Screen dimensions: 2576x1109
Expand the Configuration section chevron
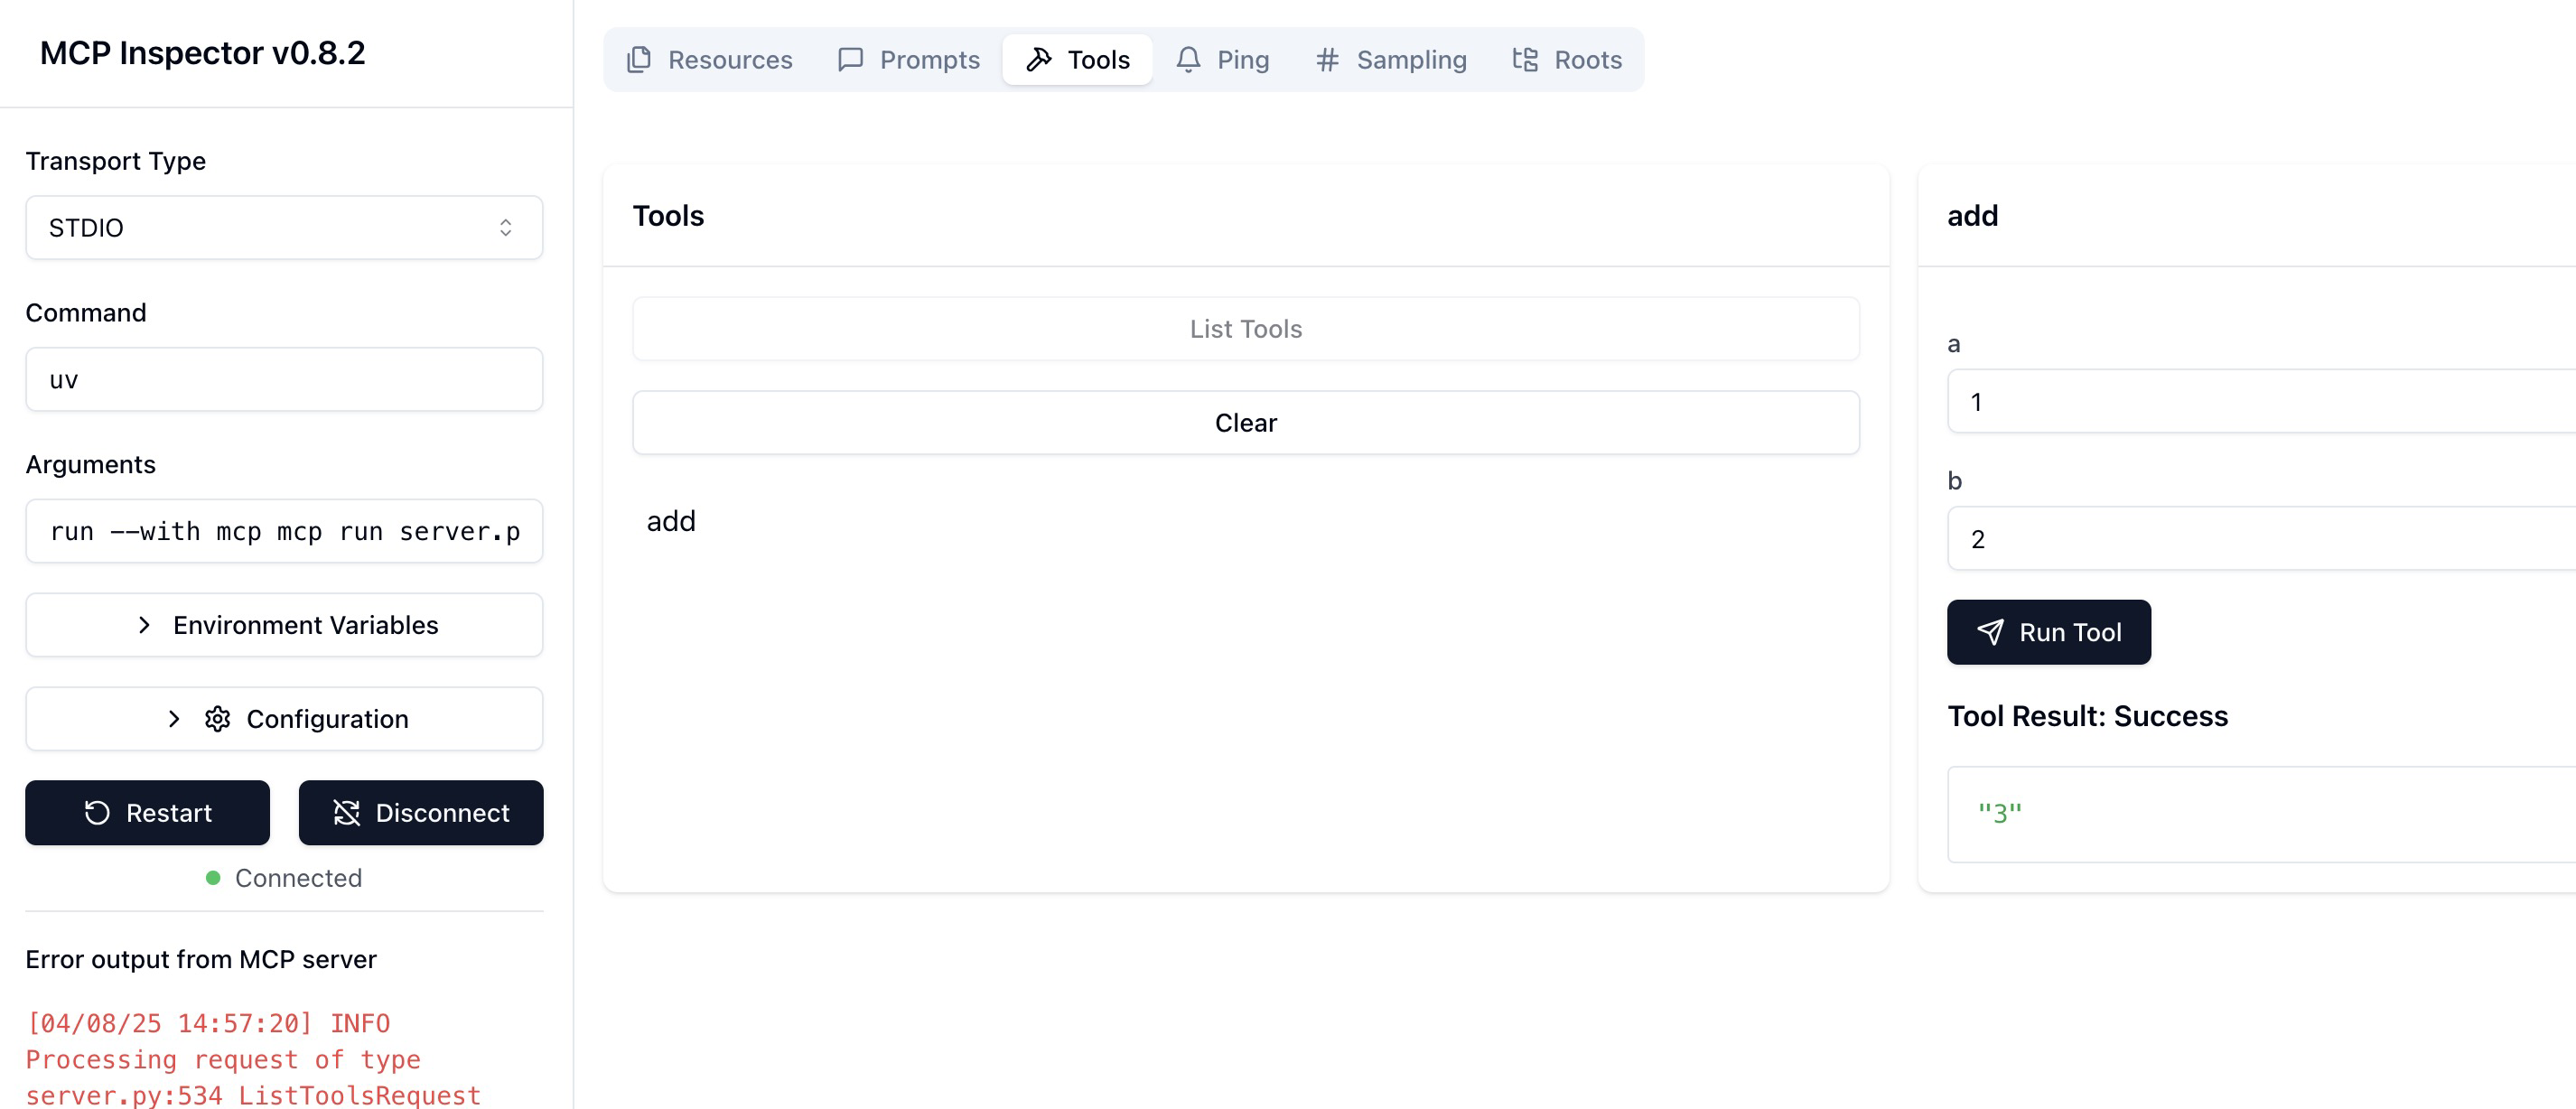tap(174, 719)
